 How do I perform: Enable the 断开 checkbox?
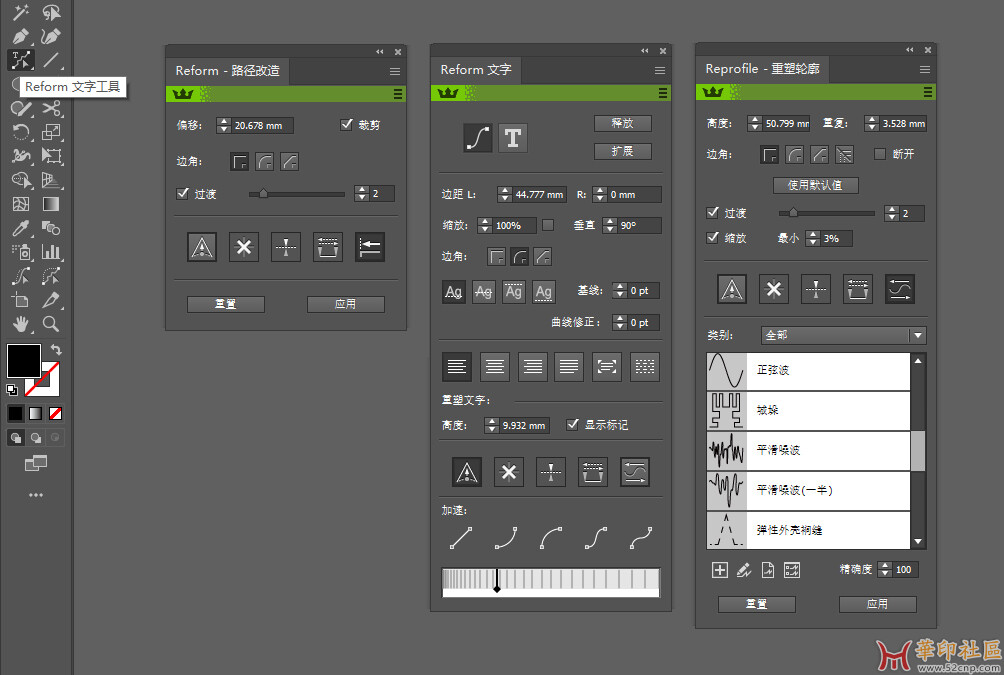(x=880, y=154)
